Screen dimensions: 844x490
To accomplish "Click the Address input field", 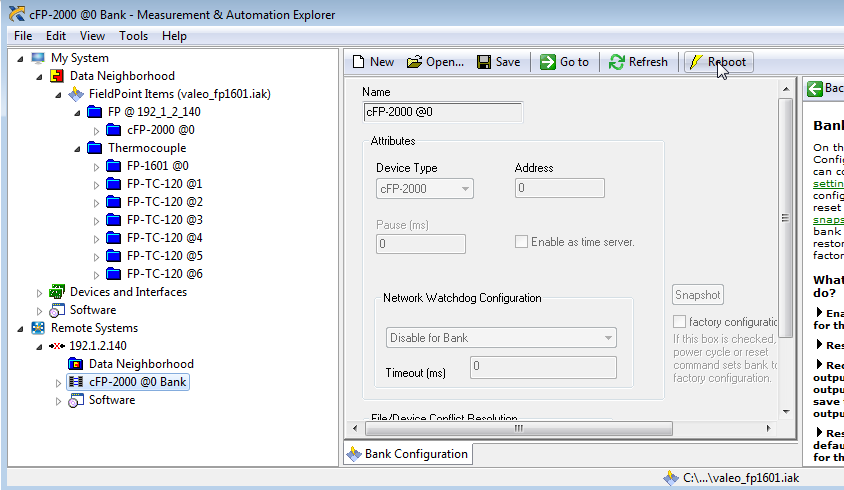I will pyautogui.click(x=559, y=188).
